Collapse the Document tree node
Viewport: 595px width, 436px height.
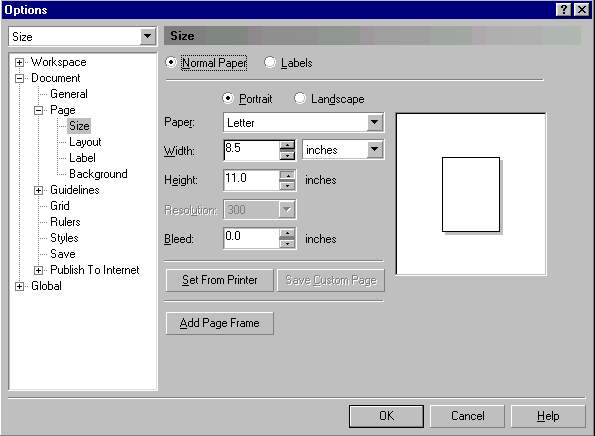[19, 79]
